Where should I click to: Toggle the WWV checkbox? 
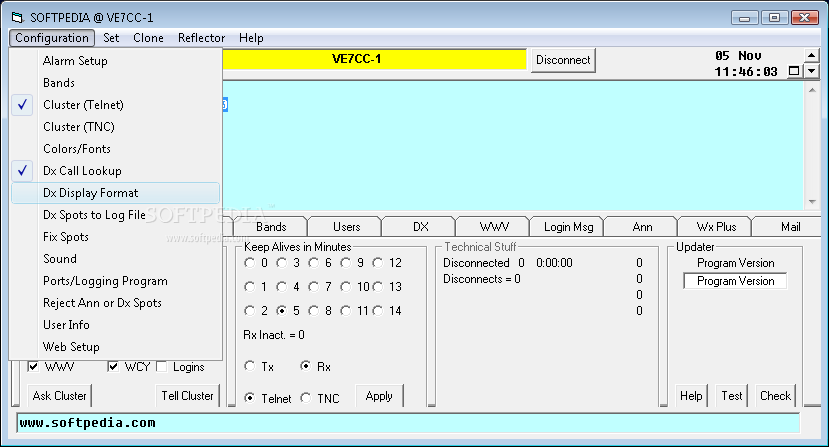[x=33, y=366]
